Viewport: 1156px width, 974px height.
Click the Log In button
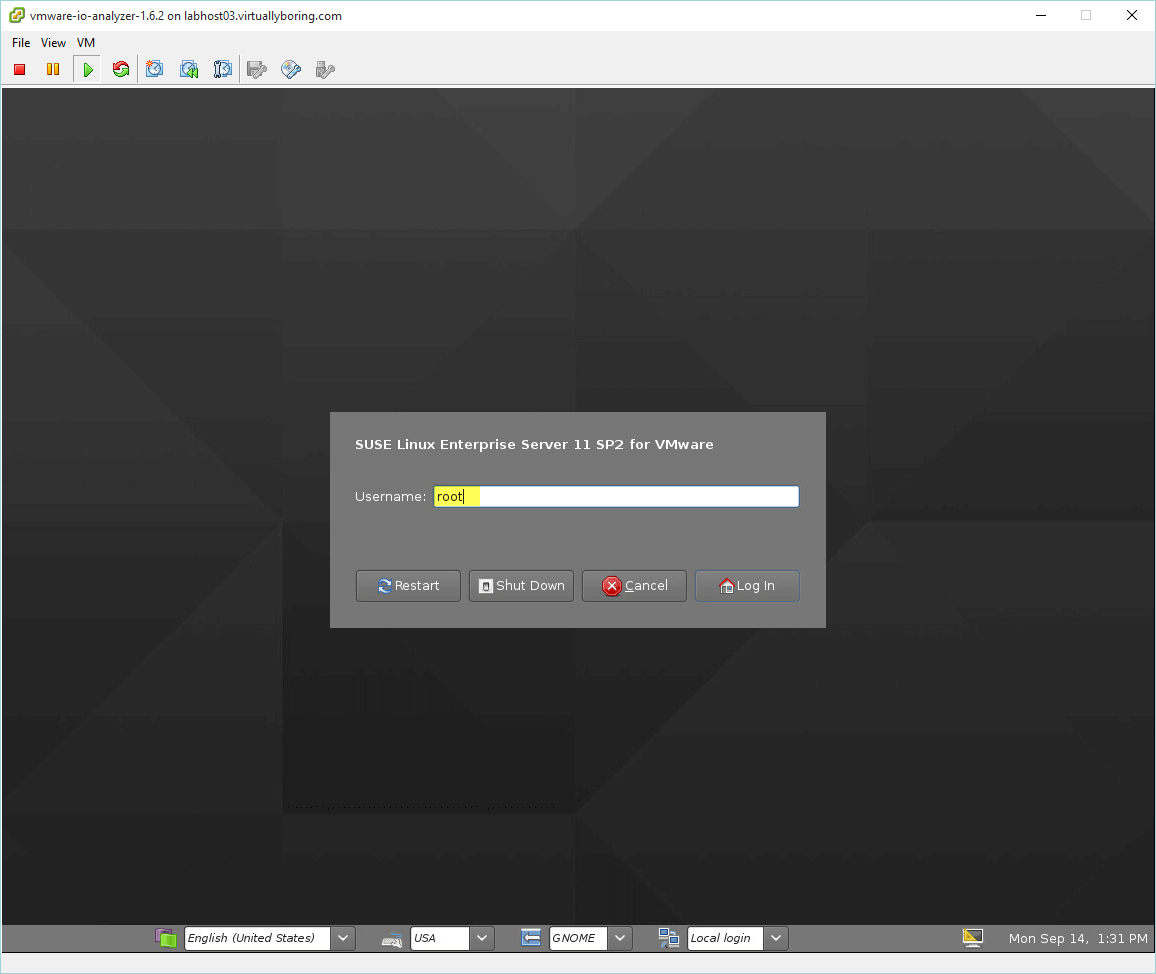(x=747, y=585)
